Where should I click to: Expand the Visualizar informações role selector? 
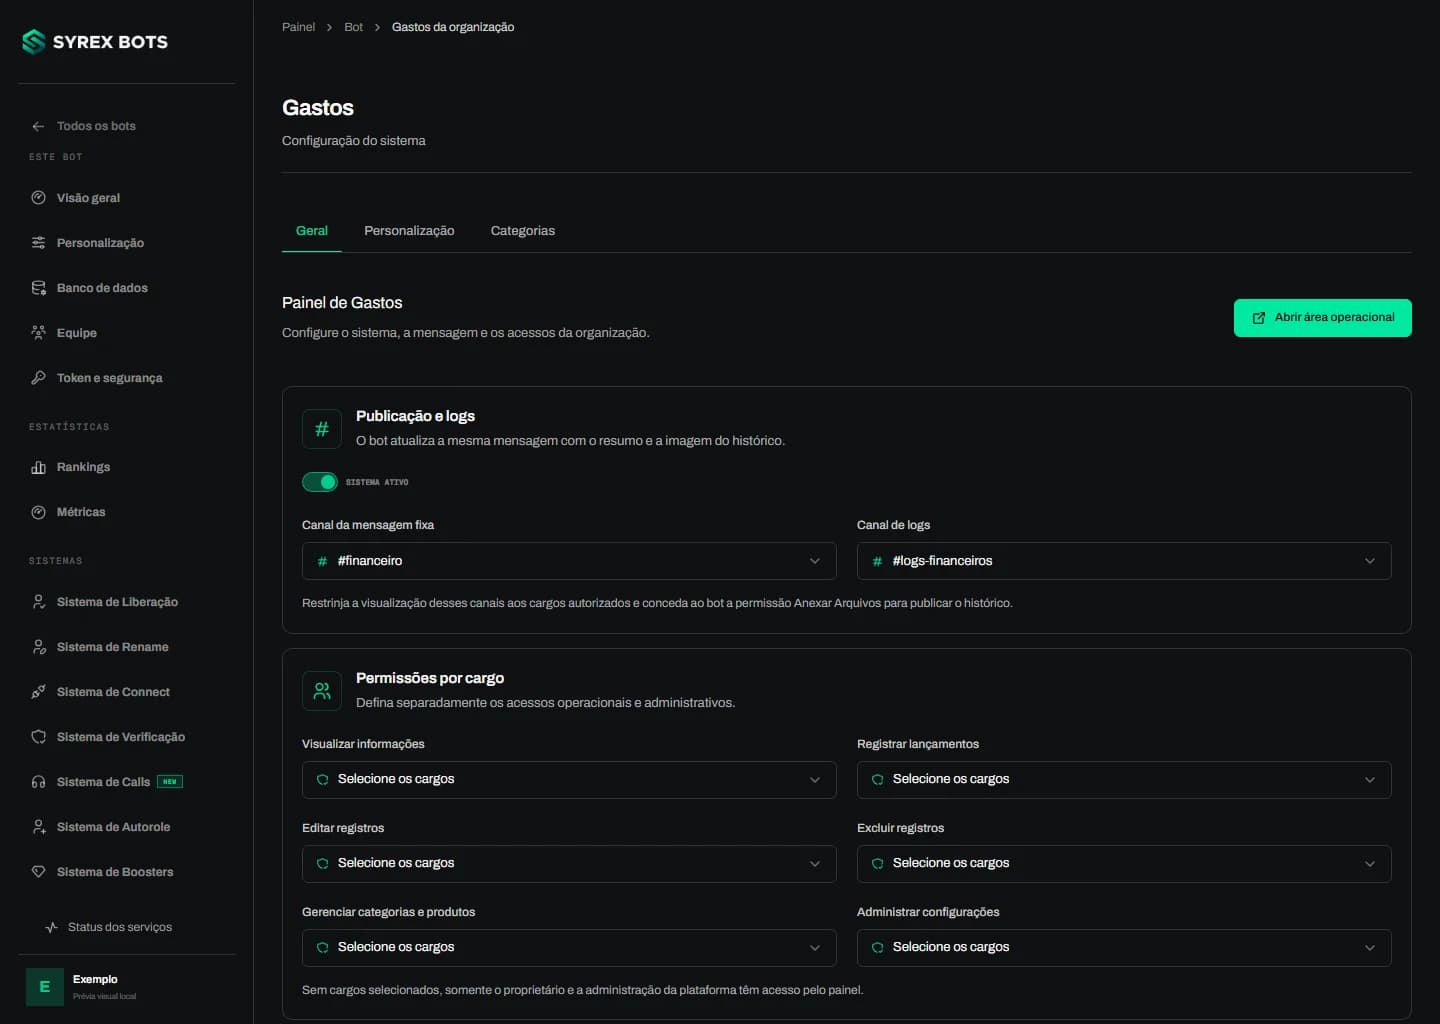[x=569, y=780]
